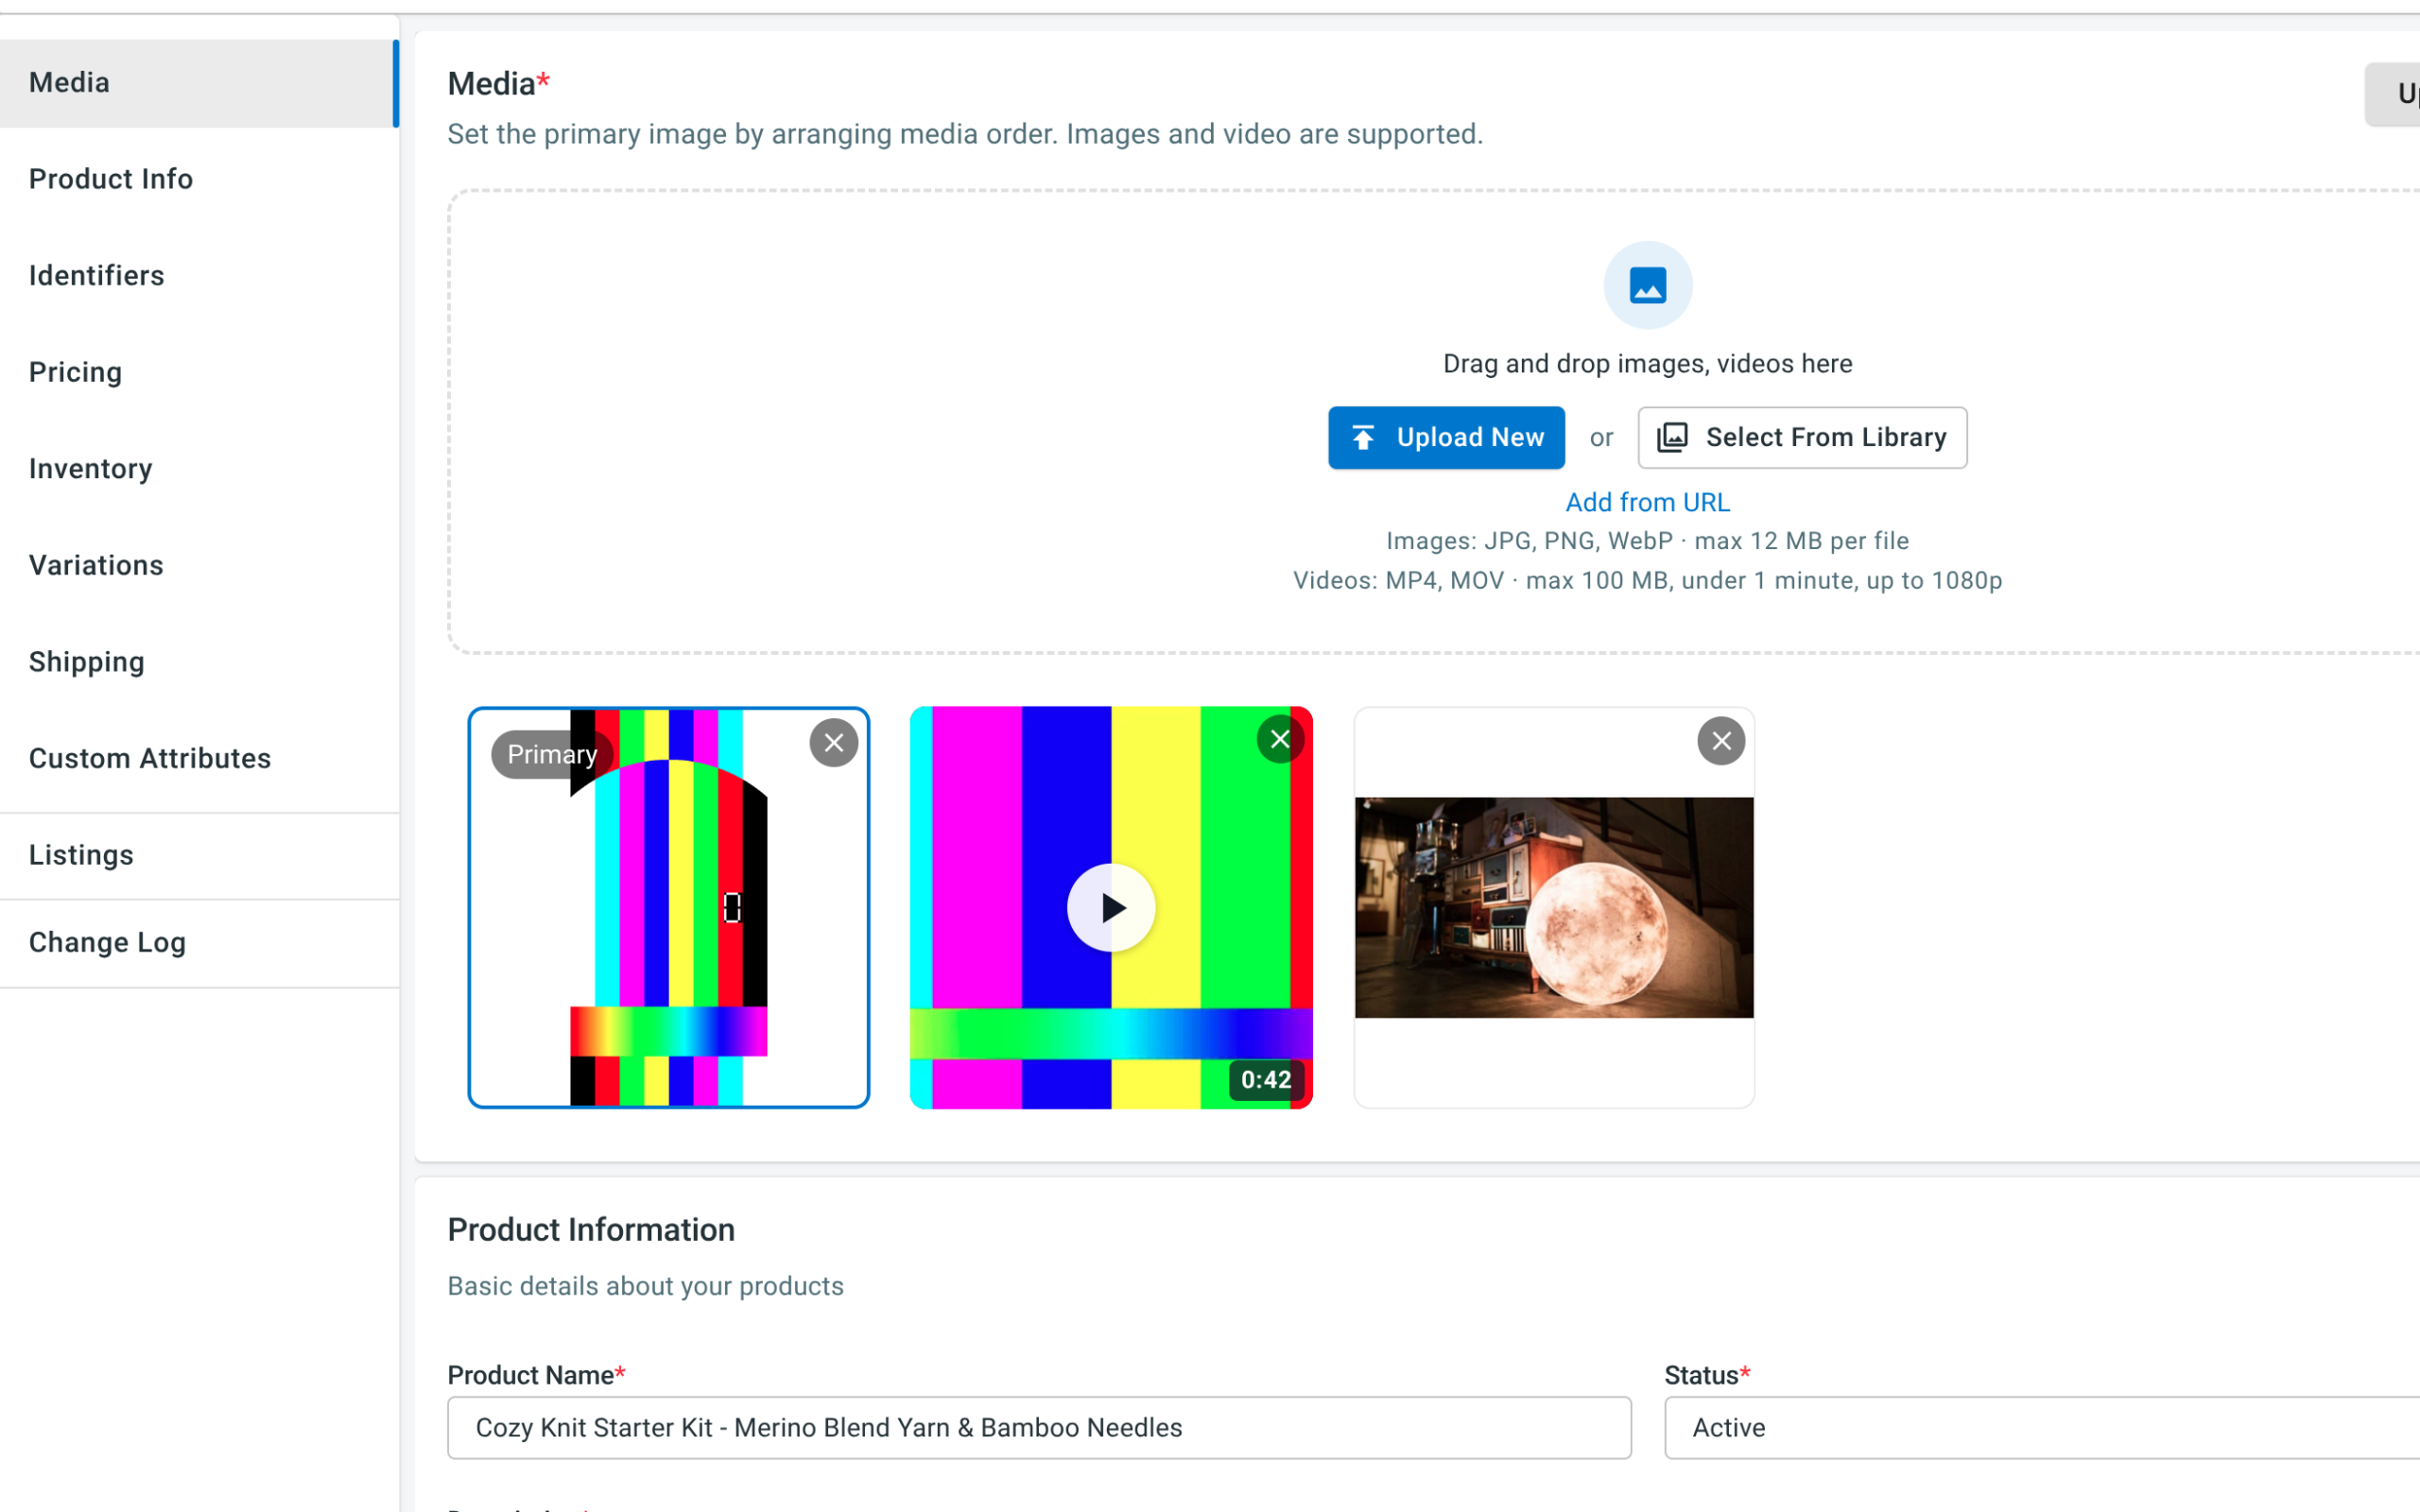The height and width of the screenshot is (1512, 2420).
Task: Click 'Drag and drop images, videos here' text
Action: point(1647,364)
